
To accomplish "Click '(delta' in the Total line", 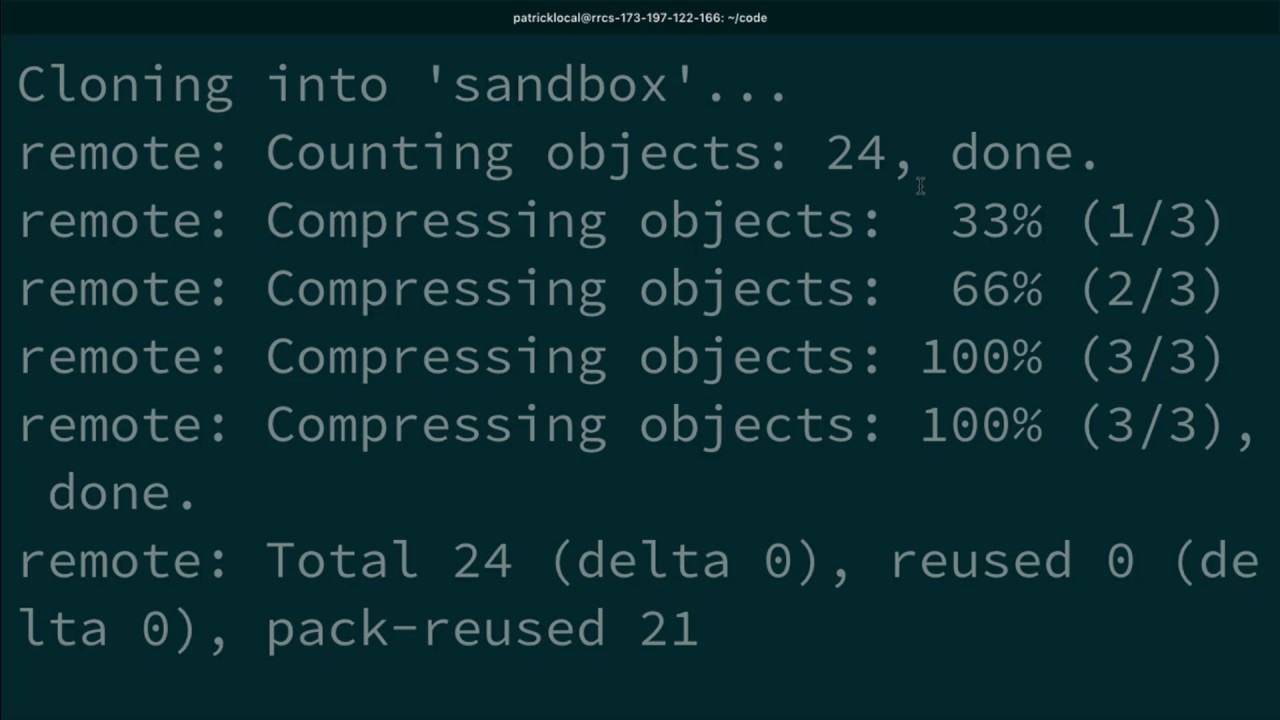I will point(638,561).
